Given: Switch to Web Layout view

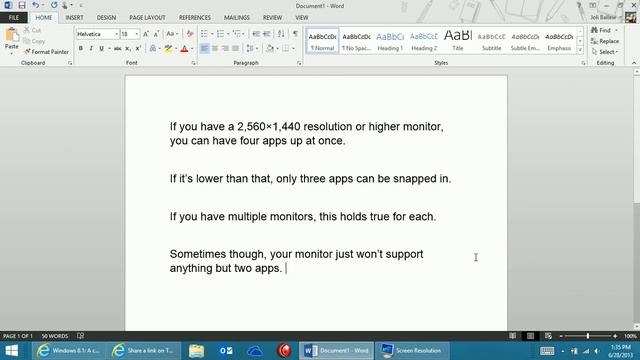Looking at the screenshot, I should click(x=548, y=336).
